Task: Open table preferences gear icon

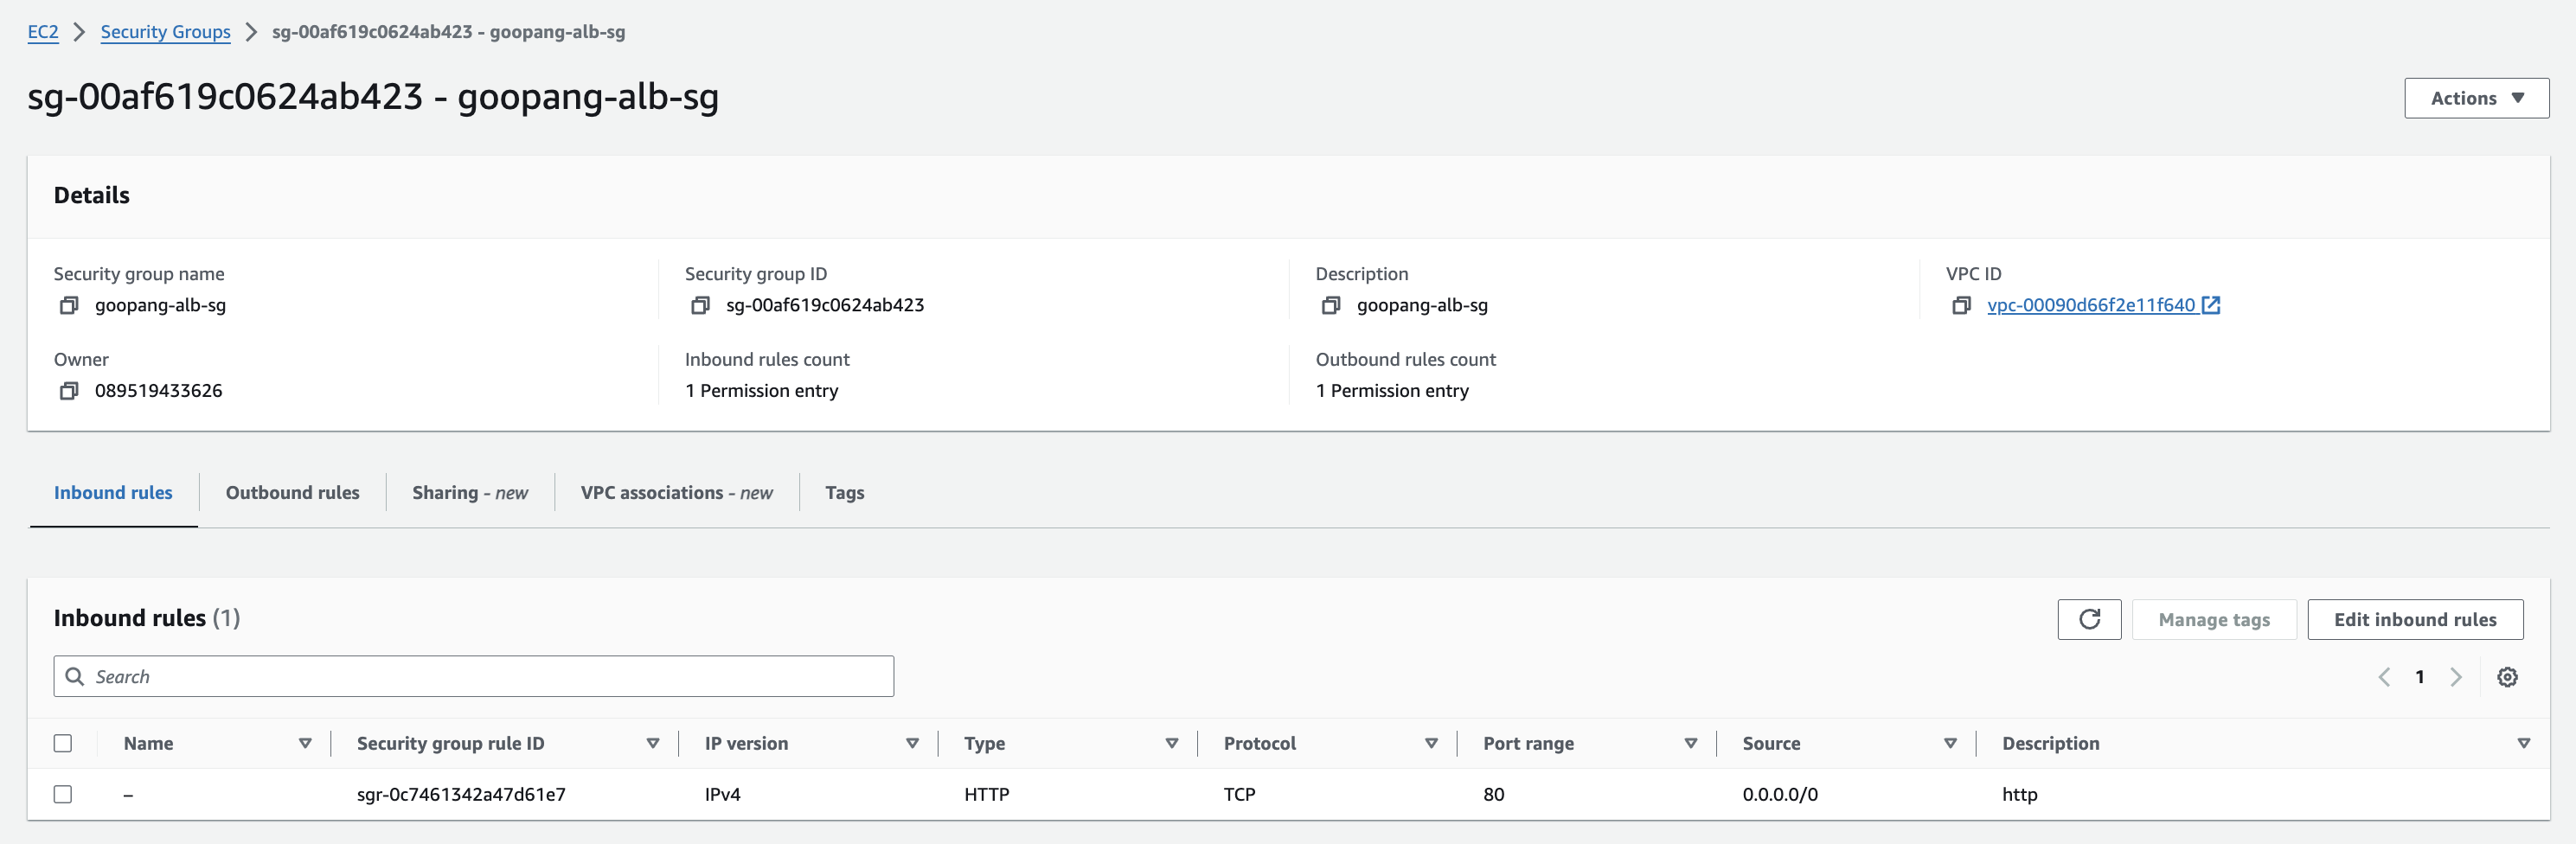Action: coord(2507,677)
